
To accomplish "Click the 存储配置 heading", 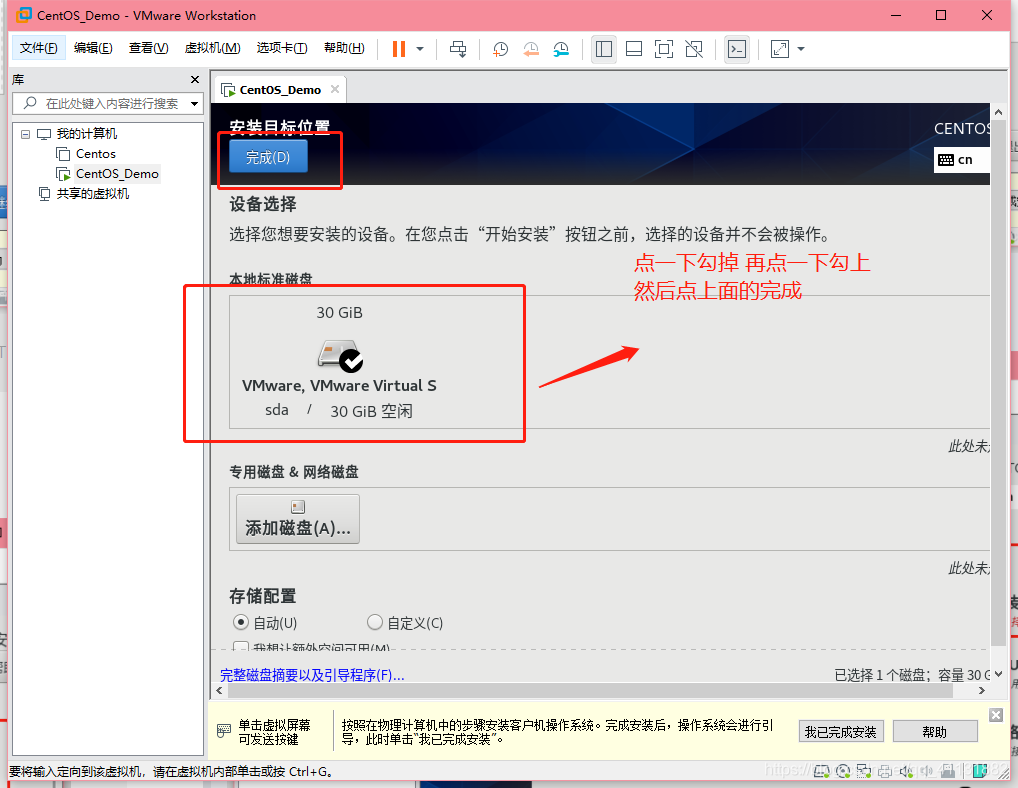I will pos(262,595).
